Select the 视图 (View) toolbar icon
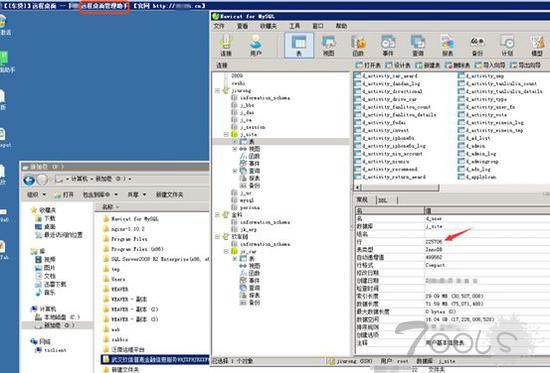This screenshot has width=550, height=373. 328,45
